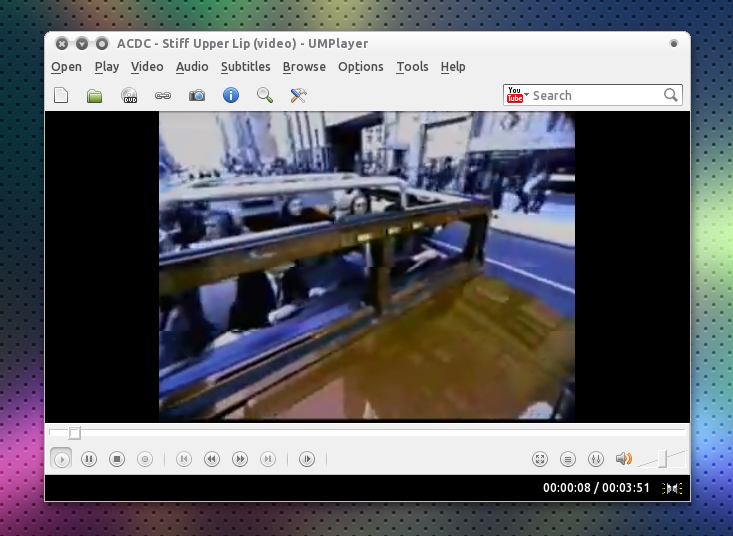This screenshot has width=733, height=536.
Task: Show media info with blue info icon
Action: point(231,95)
